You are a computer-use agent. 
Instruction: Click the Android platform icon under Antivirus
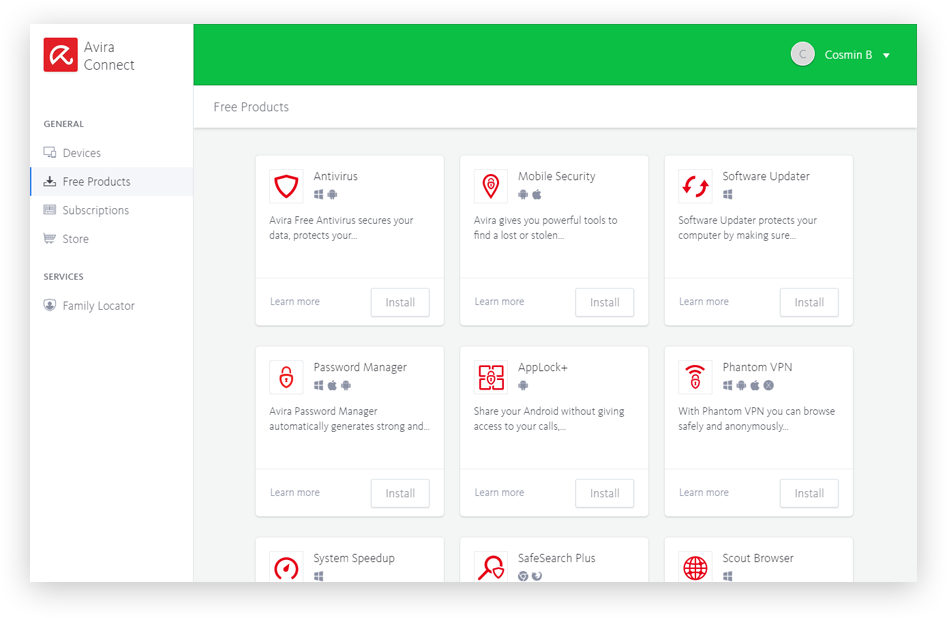pos(332,195)
